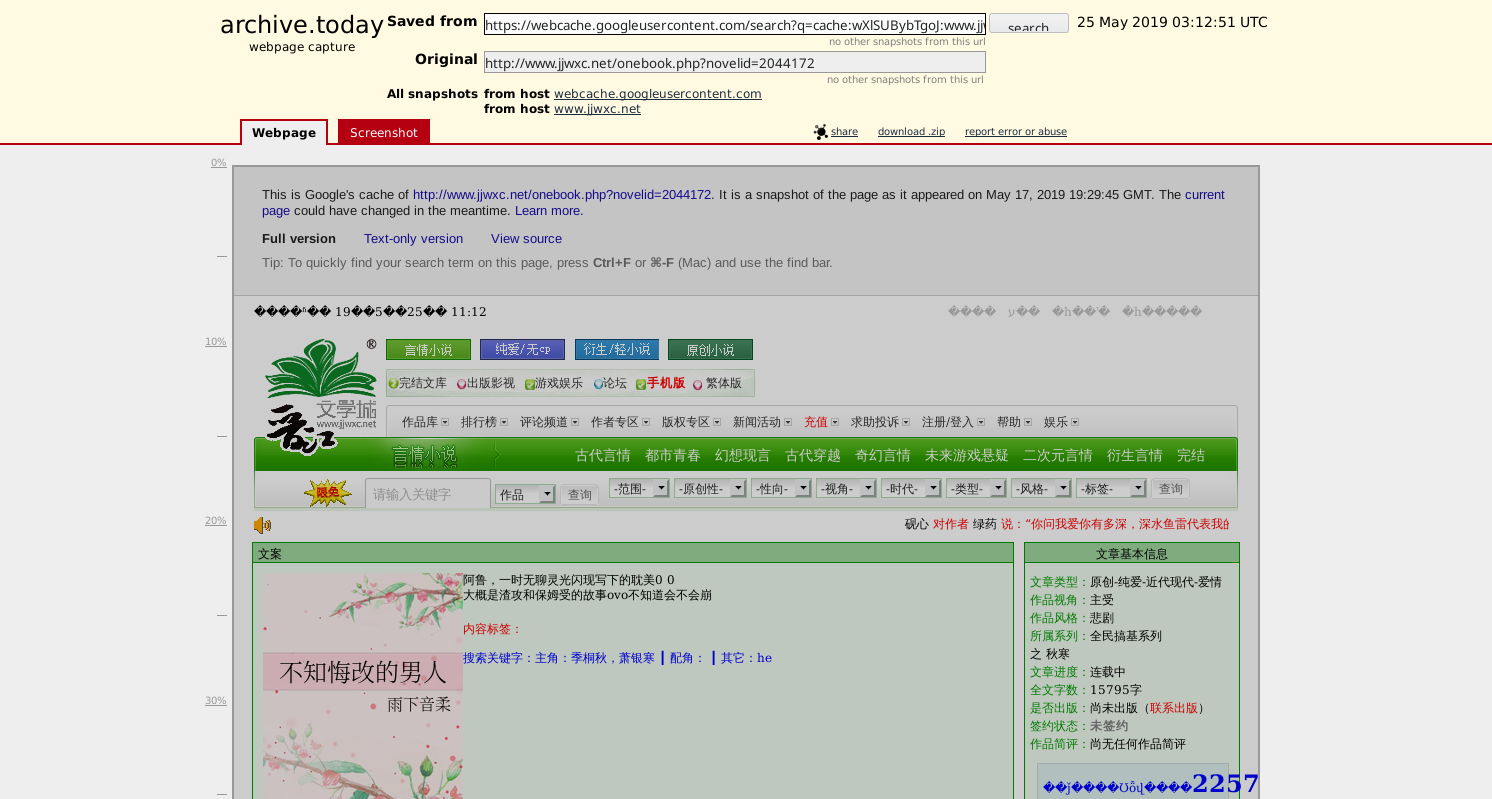This screenshot has height=799, width=1492.
Task: Click the archive.today share icon
Action: coord(821,132)
